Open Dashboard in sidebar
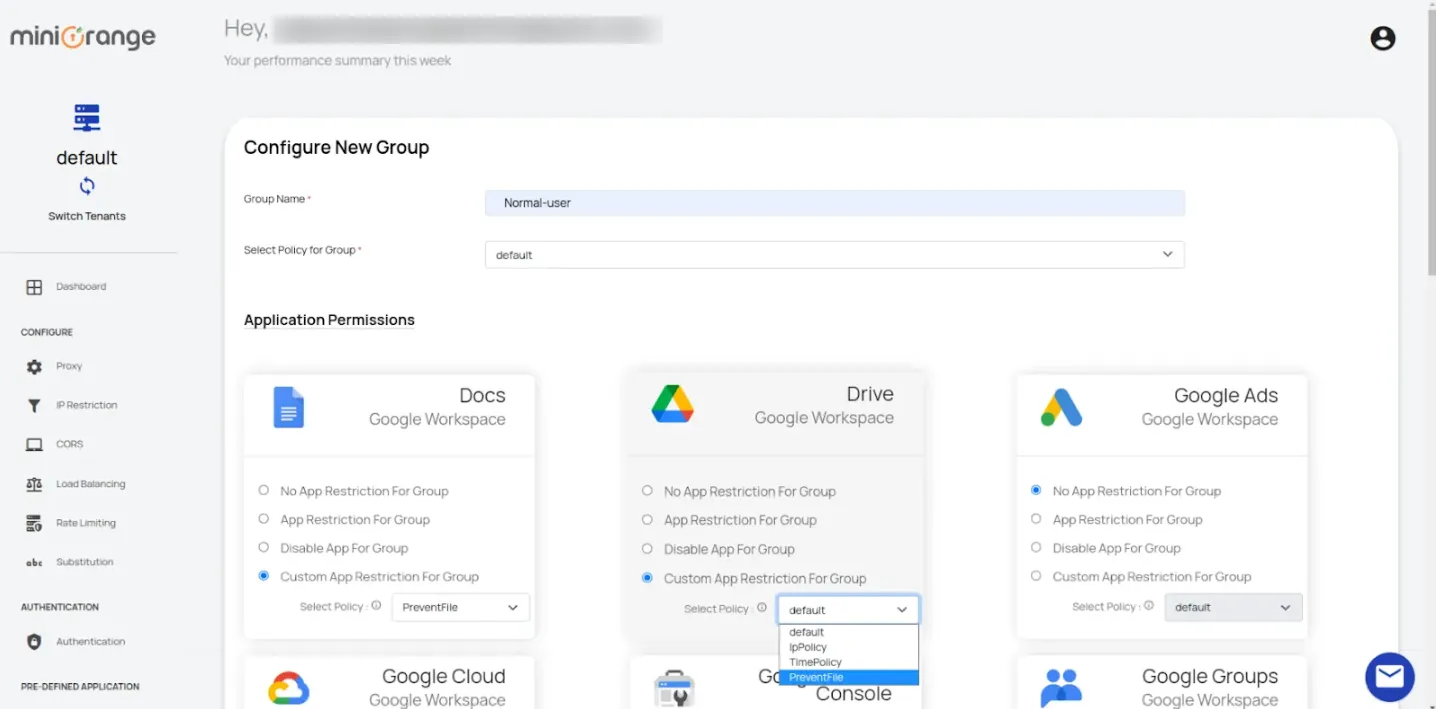Screen dimensions: 1436x709 coord(81,287)
